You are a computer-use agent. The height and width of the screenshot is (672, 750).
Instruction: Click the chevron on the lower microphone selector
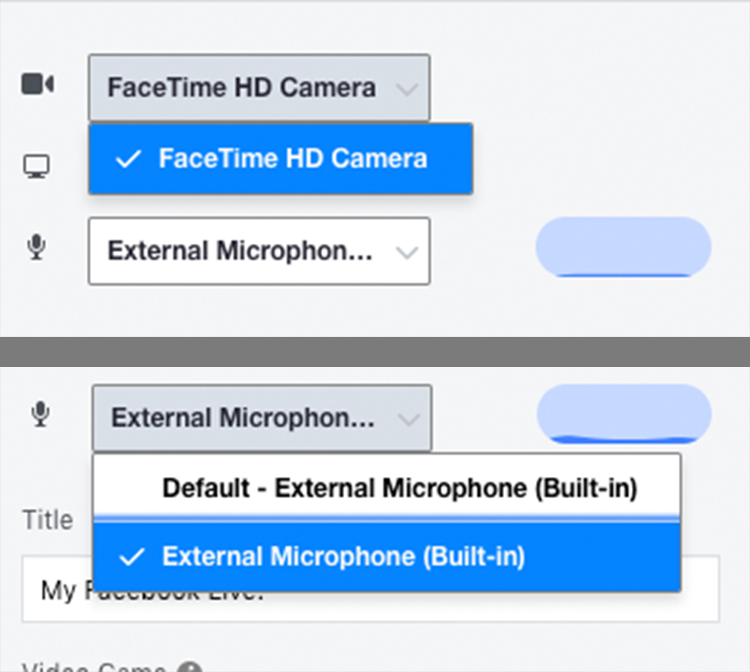pyautogui.click(x=408, y=419)
